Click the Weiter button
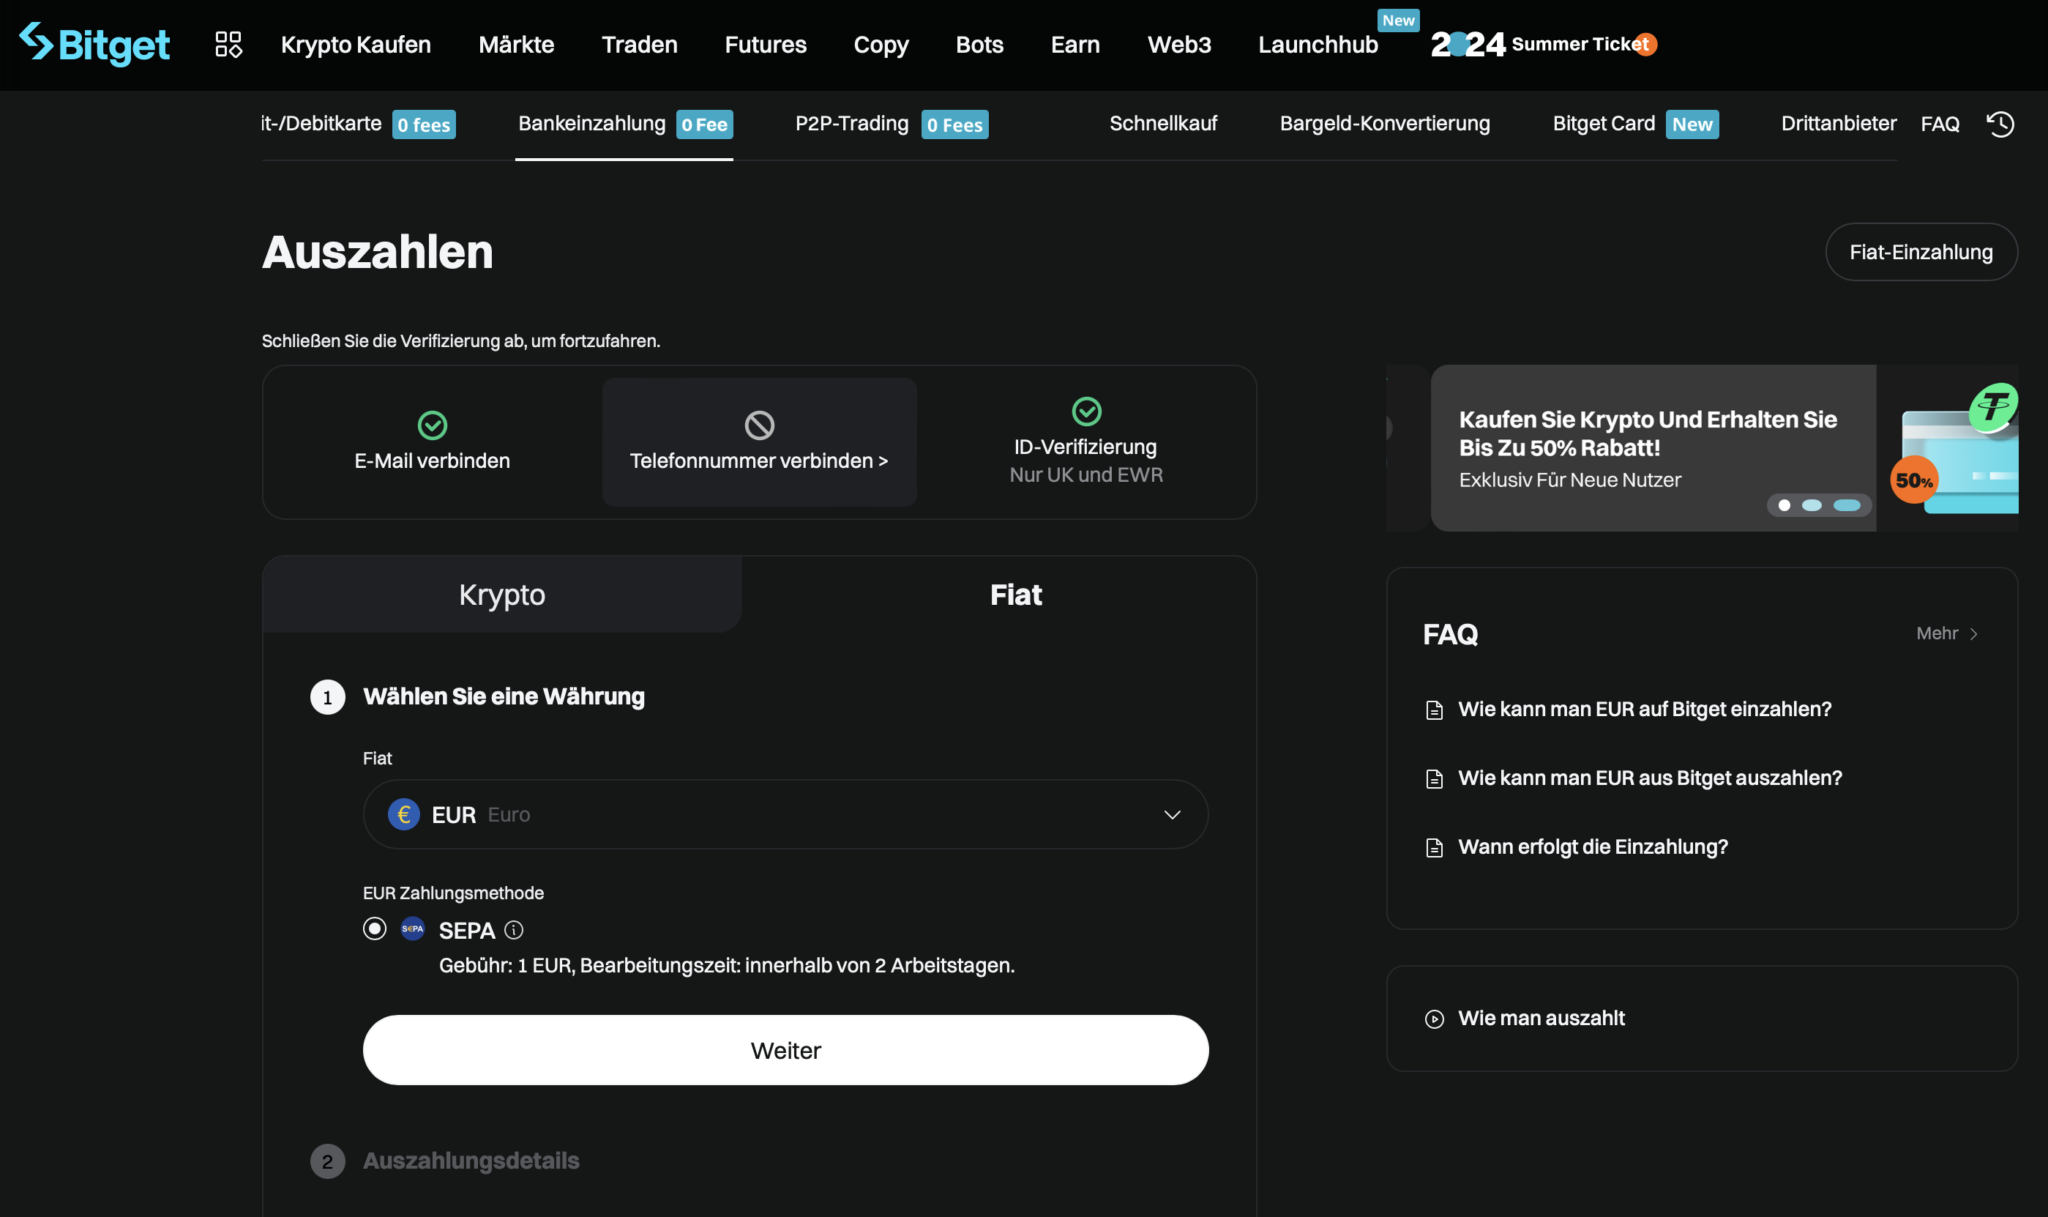2048x1217 pixels. pyautogui.click(x=785, y=1050)
